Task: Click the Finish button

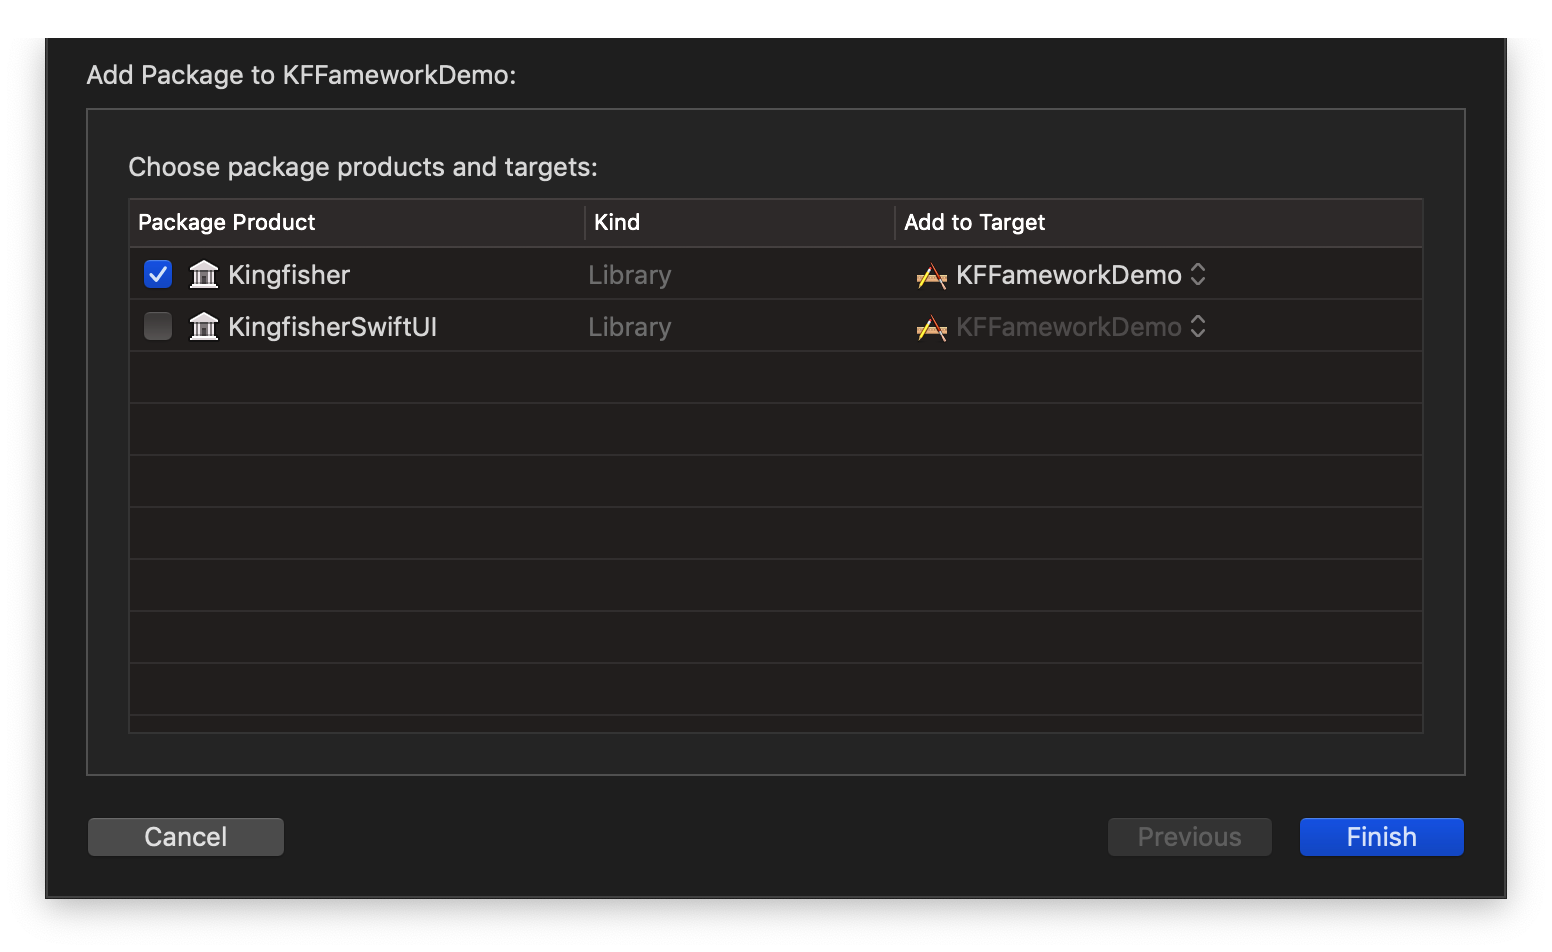Action: pyautogui.click(x=1381, y=837)
